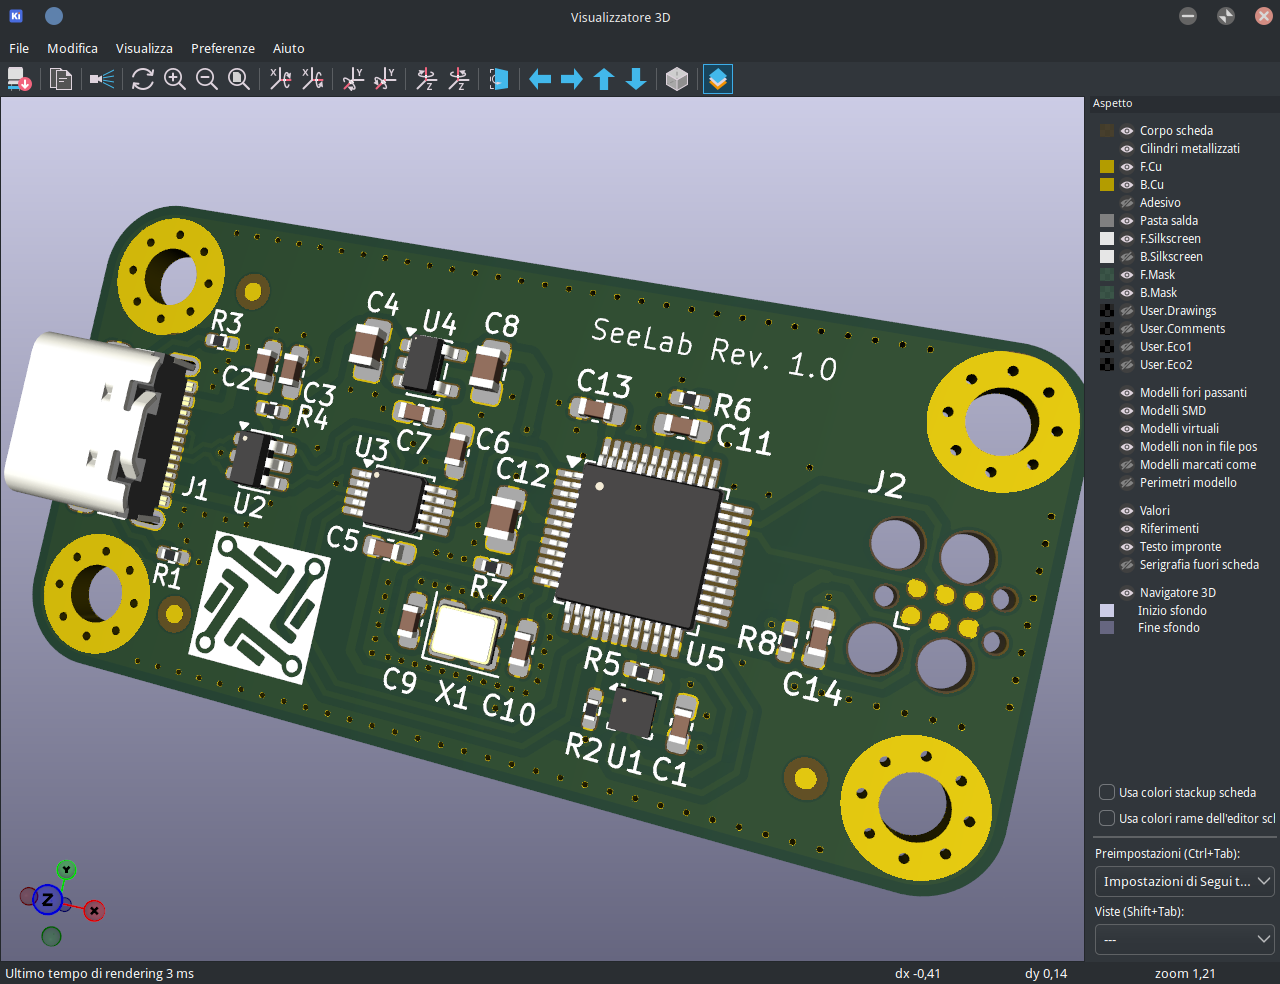Pan the board down with arrow icon
Viewport: 1280px width, 984px height.
(x=636, y=79)
